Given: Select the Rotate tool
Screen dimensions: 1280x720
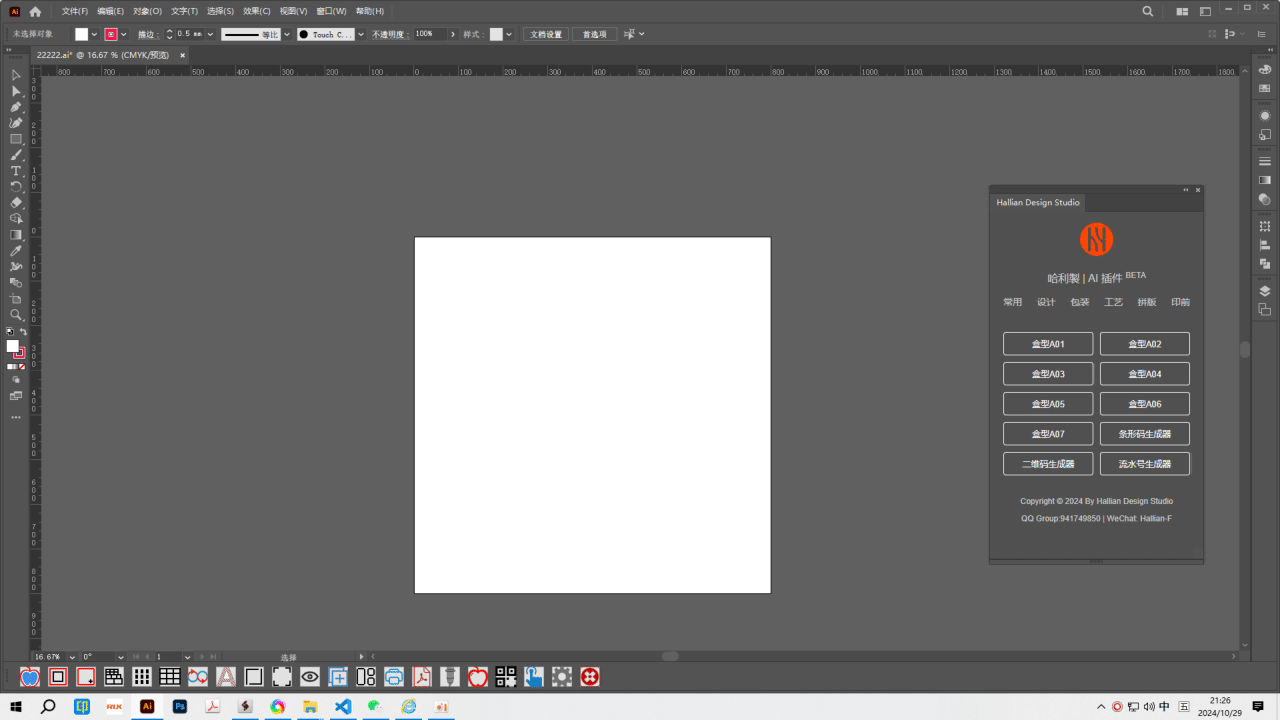Looking at the screenshot, I should (16, 187).
